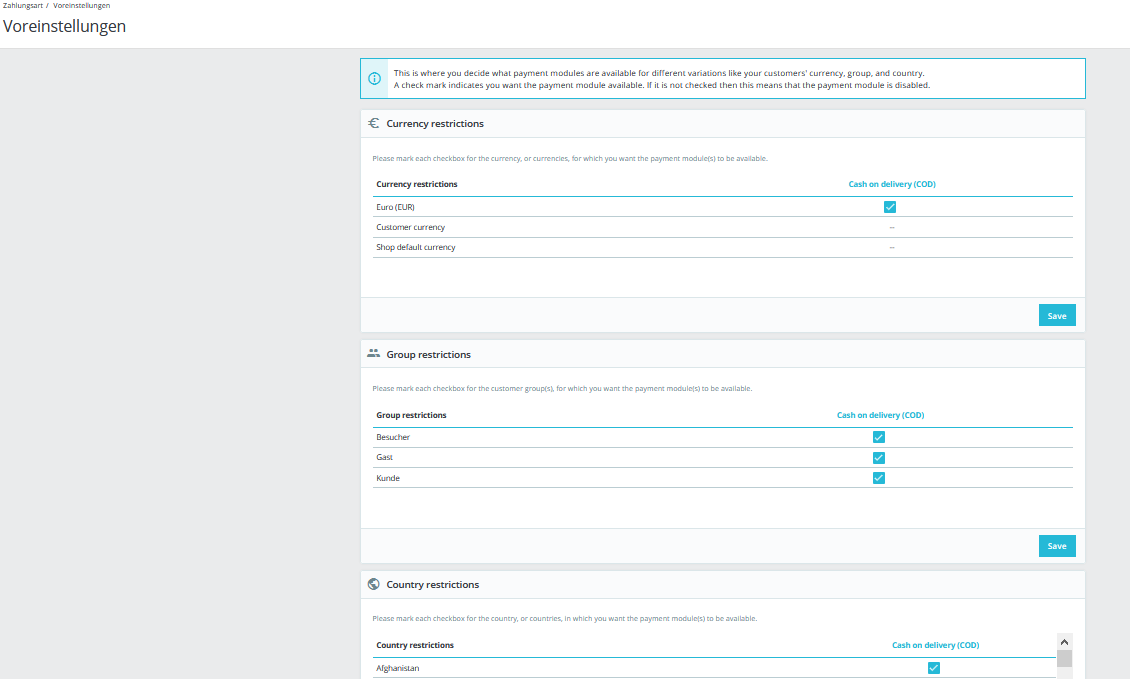
Task: Select the Besucher row label
Action: [x=393, y=437]
